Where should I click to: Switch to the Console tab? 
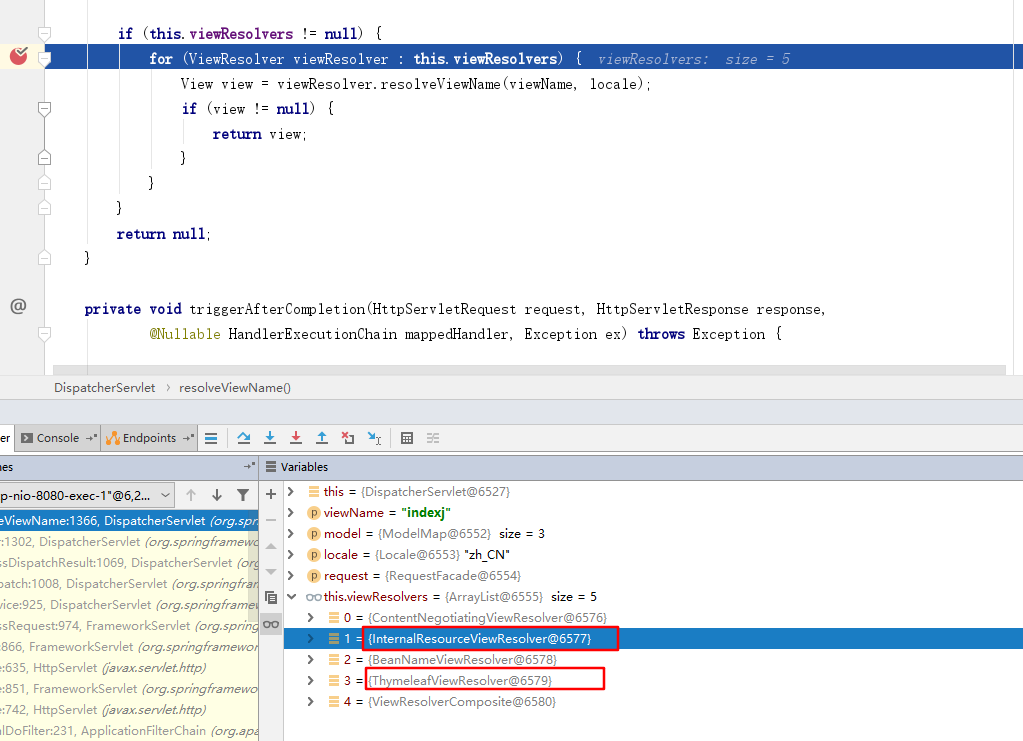coord(56,438)
